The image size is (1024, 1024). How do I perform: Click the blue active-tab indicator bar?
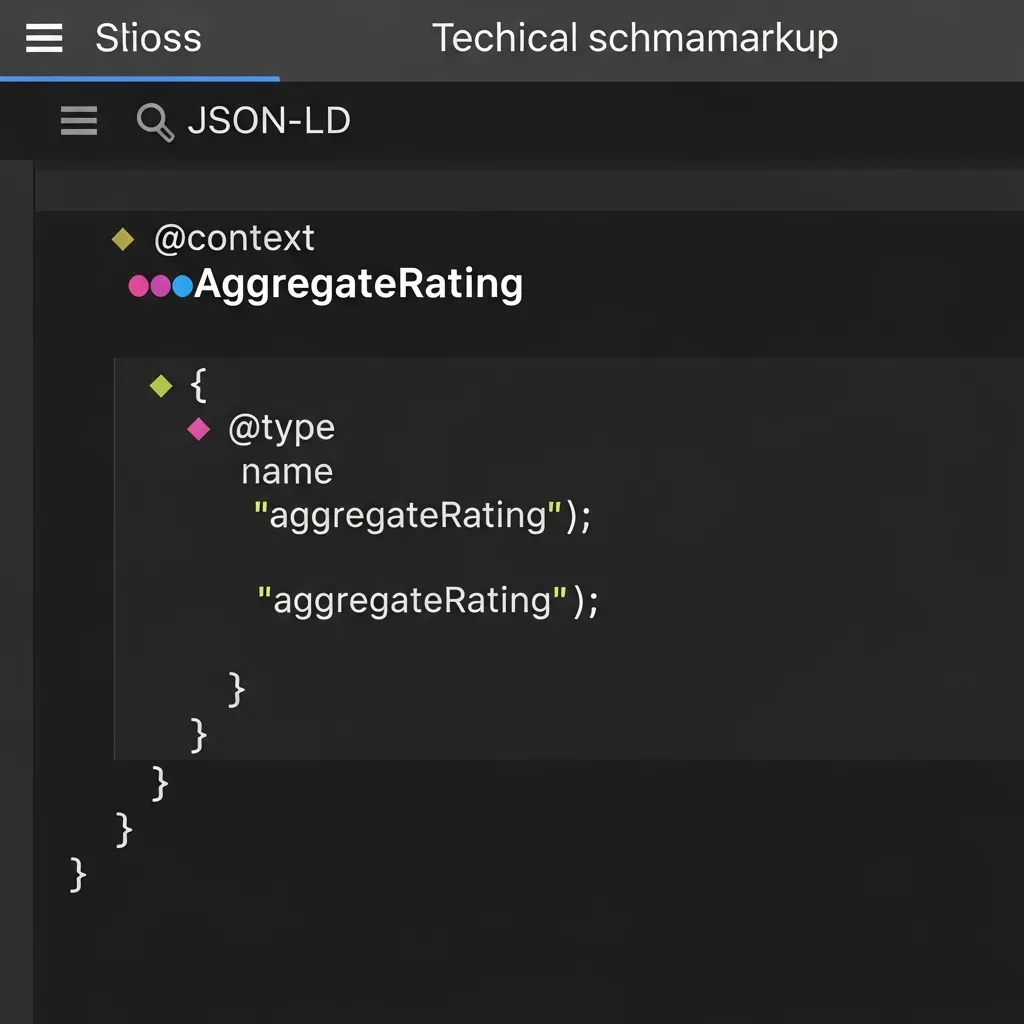[x=140, y=77]
